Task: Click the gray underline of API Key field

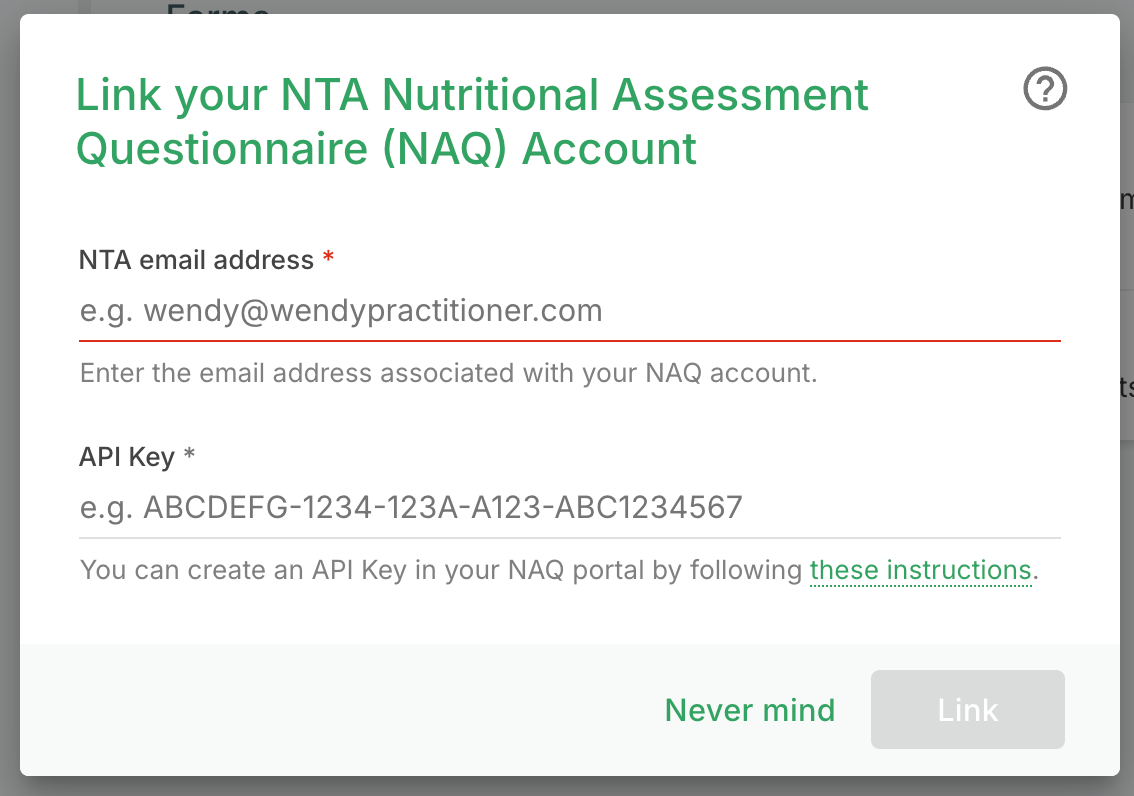Action: point(569,538)
